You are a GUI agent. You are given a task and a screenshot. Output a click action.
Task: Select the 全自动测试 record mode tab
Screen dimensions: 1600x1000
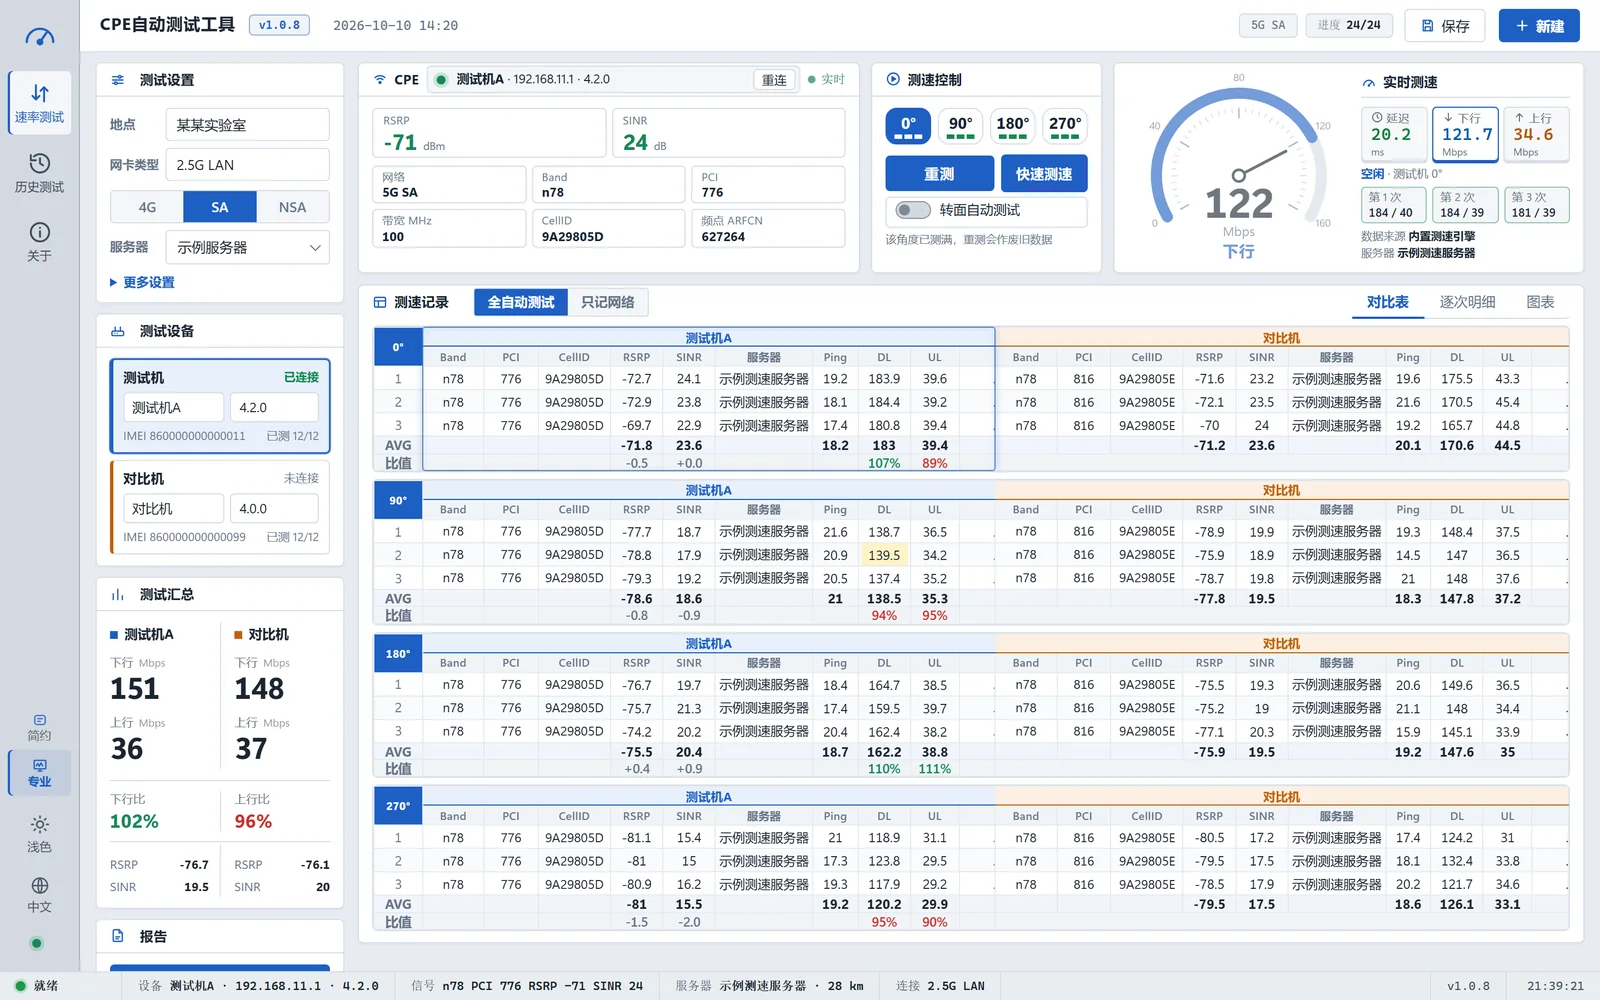pyautogui.click(x=521, y=302)
